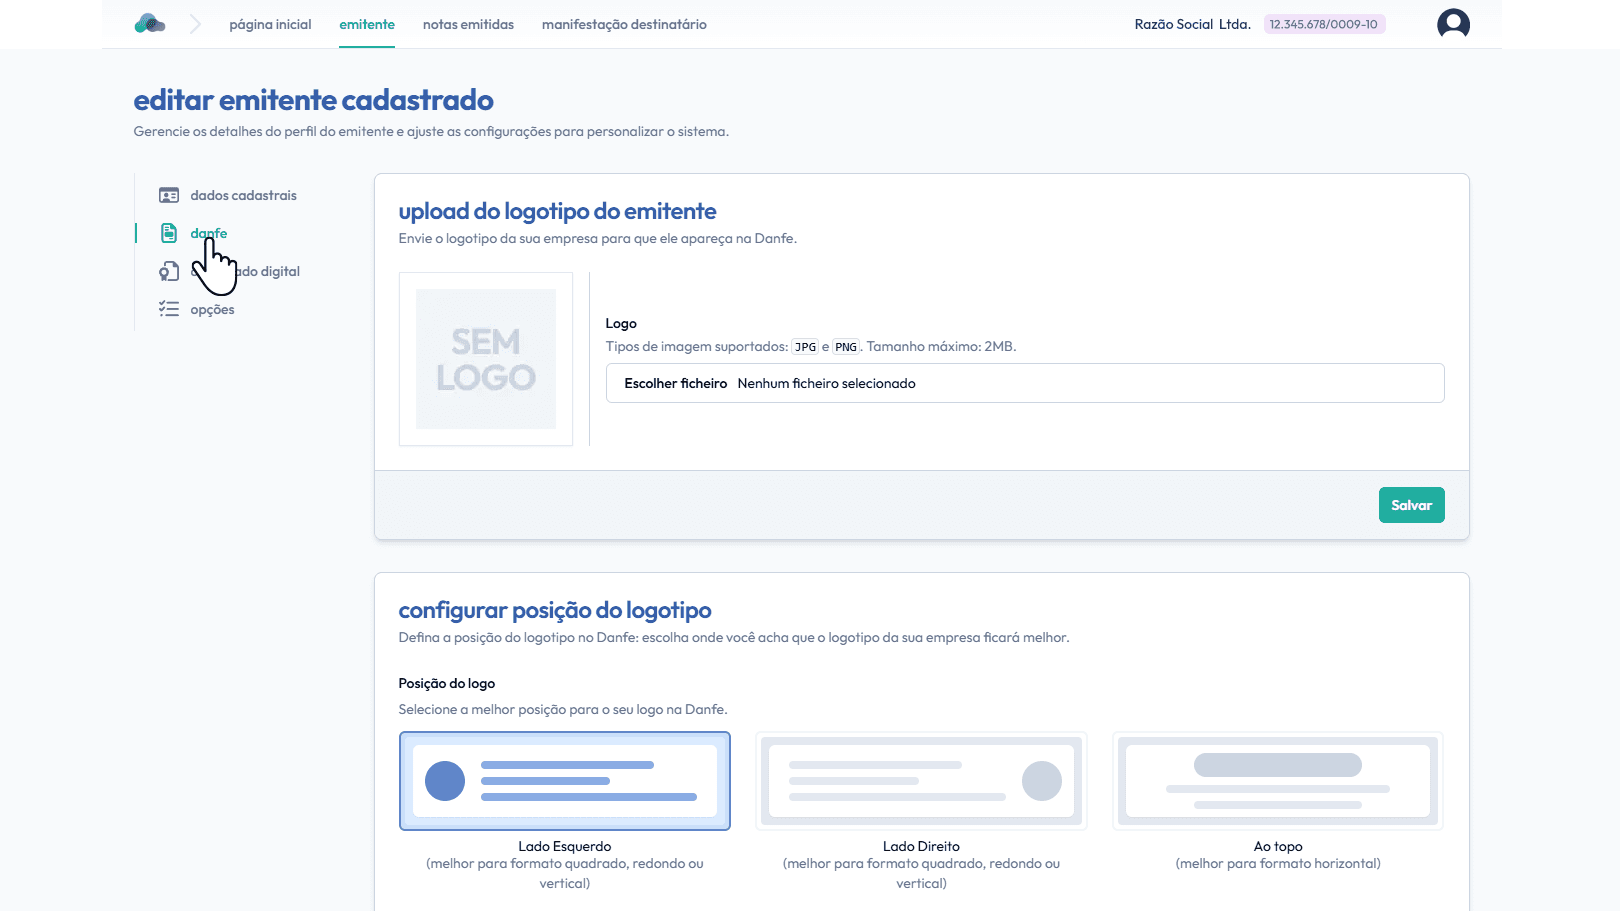
Task: Open dados cadastrais sidebar section
Action: coord(243,196)
